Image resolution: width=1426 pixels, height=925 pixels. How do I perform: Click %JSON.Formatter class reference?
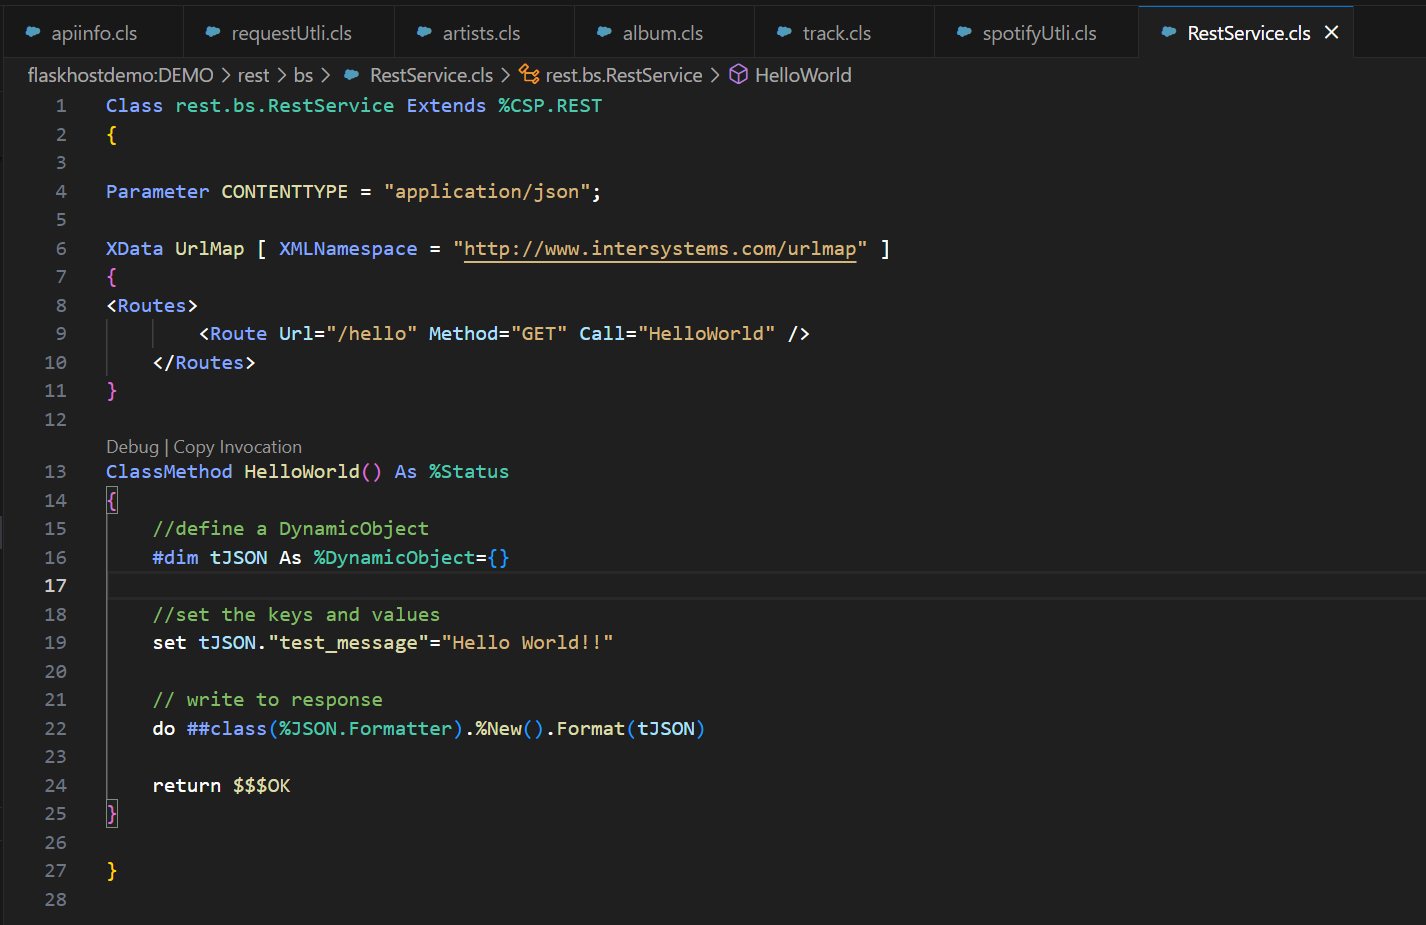coord(365,729)
